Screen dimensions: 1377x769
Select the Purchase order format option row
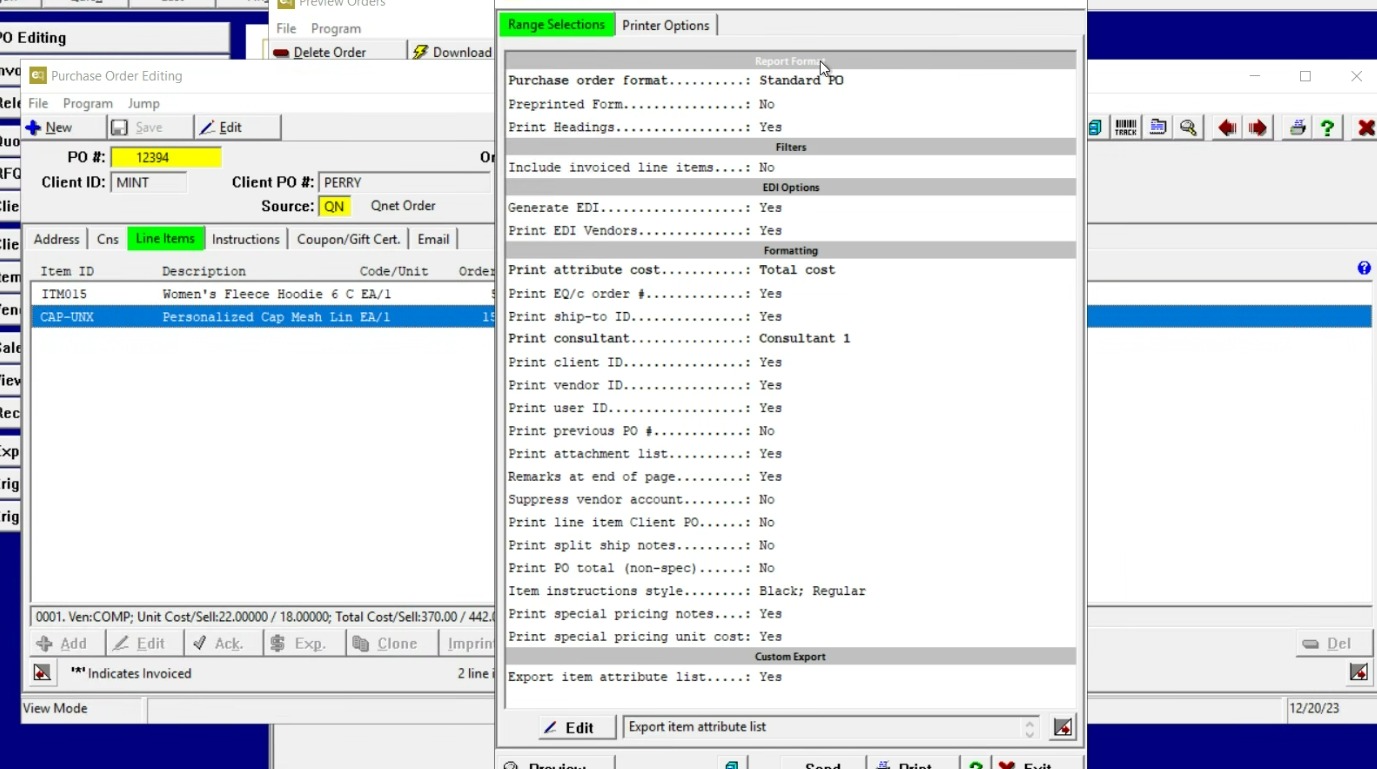(790, 80)
